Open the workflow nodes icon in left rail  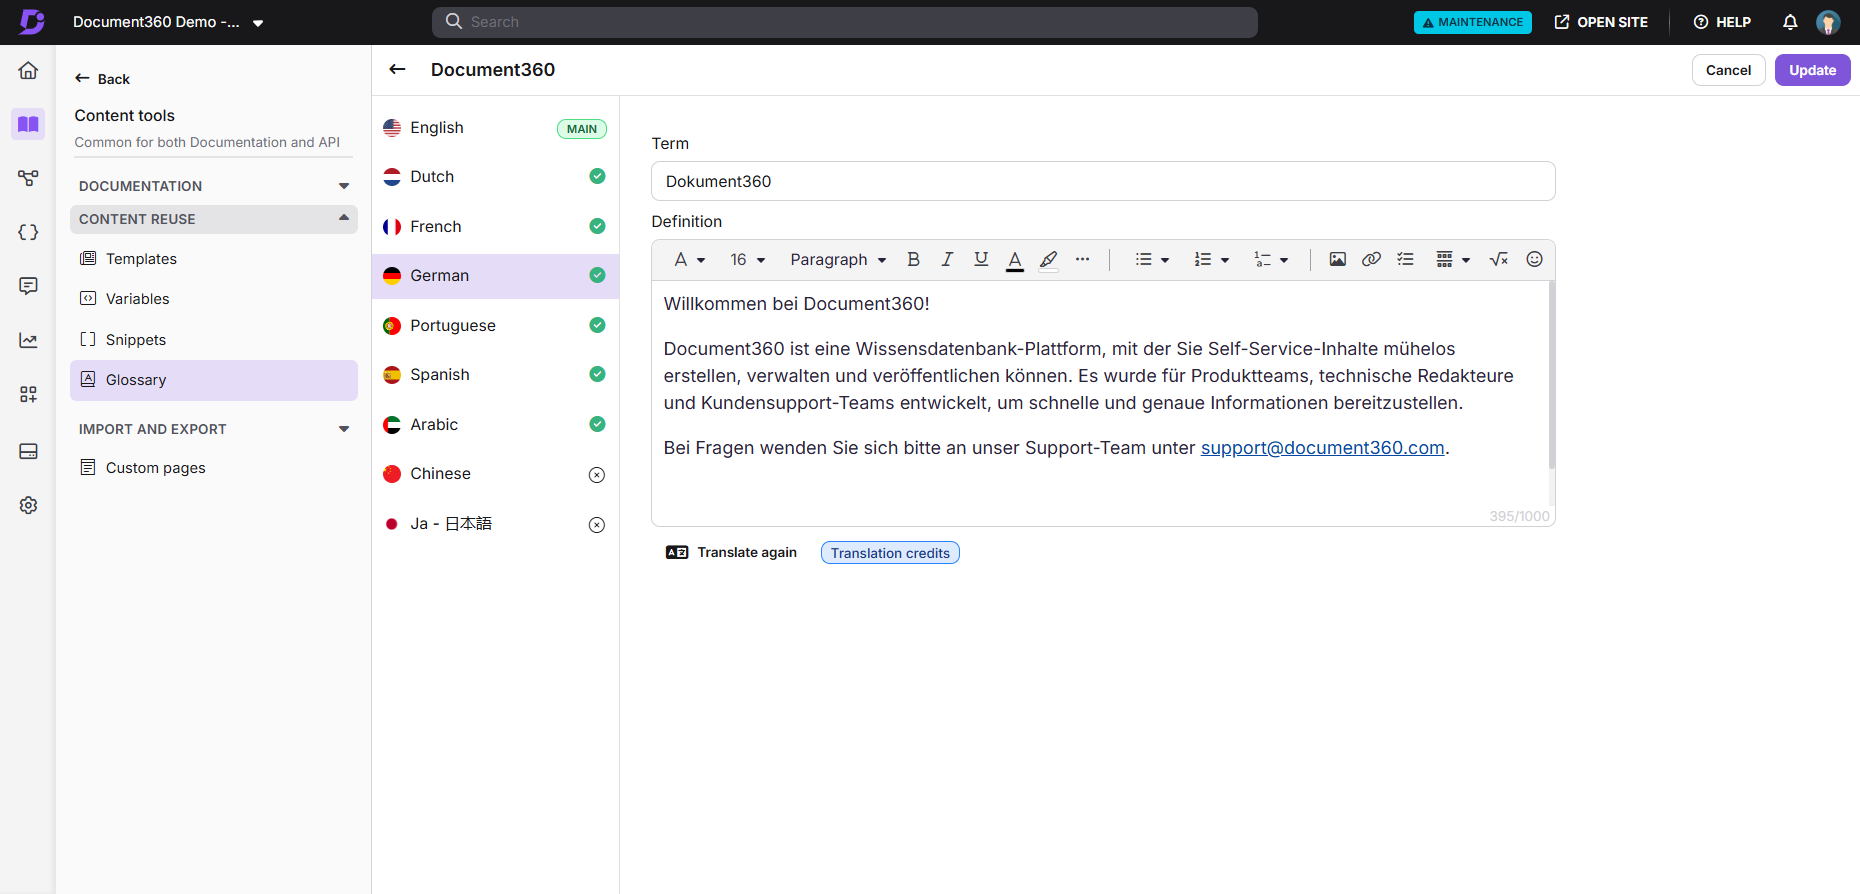[28, 178]
